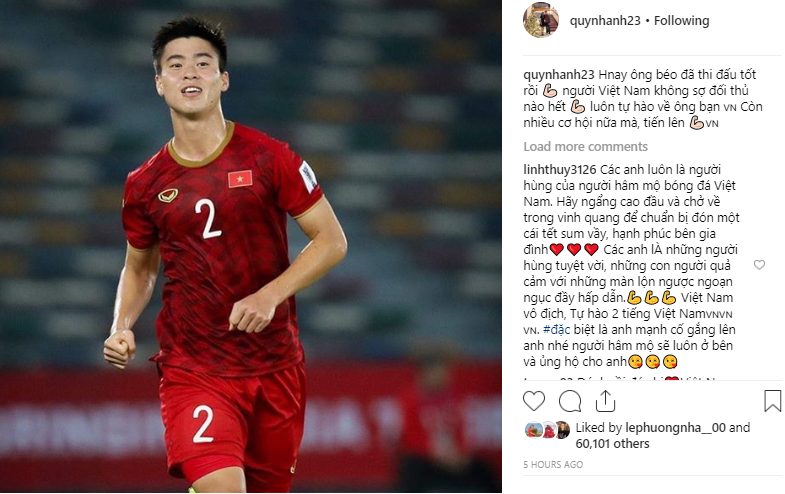Open quynhanh23 username in post header
Viewport: 785px width, 494px height.
605,21
